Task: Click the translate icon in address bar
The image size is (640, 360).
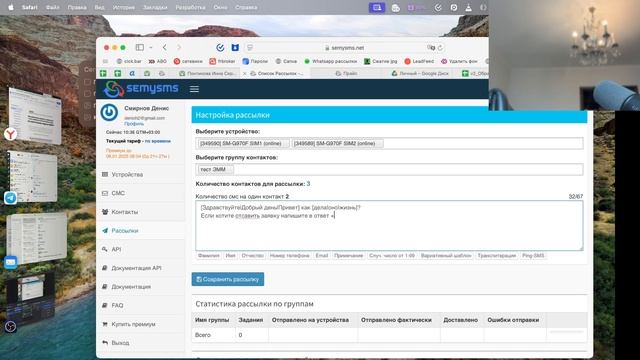Action: 431,48
